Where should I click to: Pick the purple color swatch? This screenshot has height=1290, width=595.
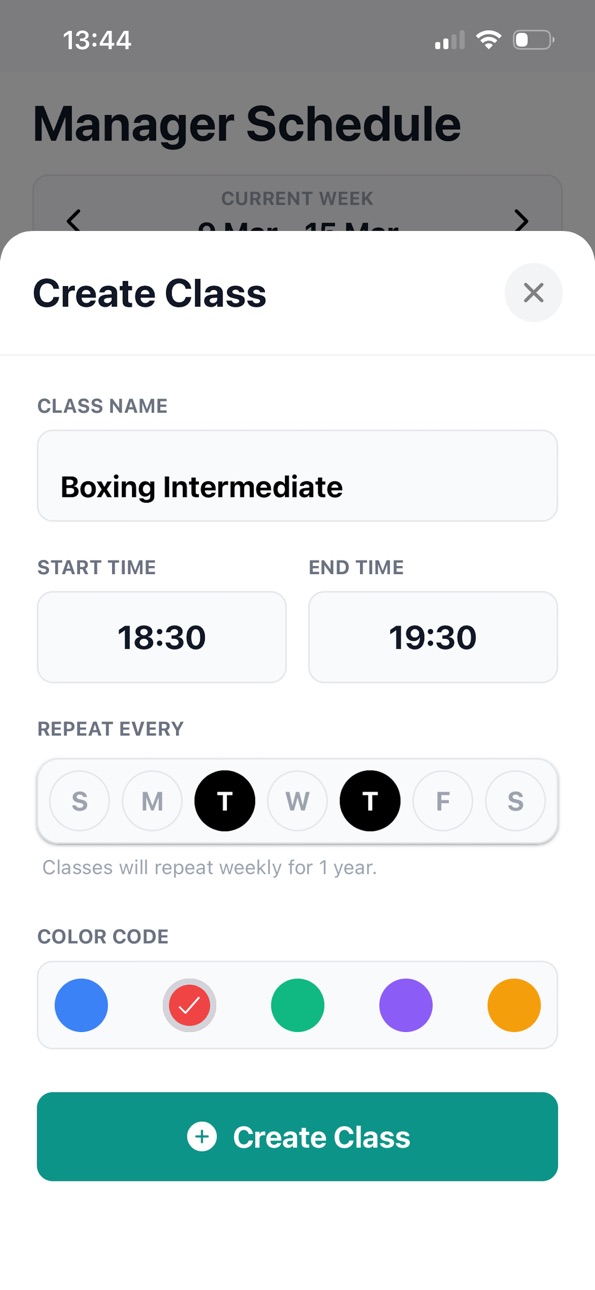click(406, 1005)
